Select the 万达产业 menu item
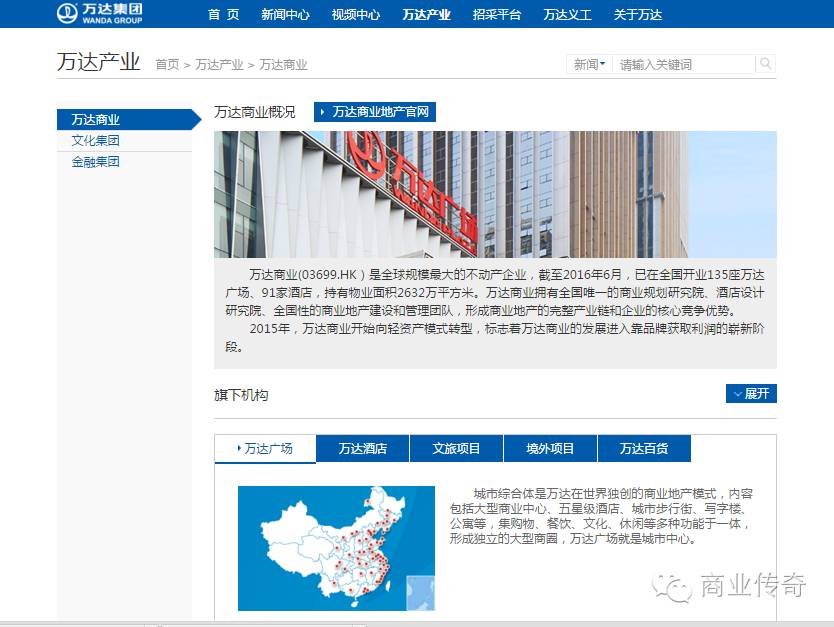 426,14
